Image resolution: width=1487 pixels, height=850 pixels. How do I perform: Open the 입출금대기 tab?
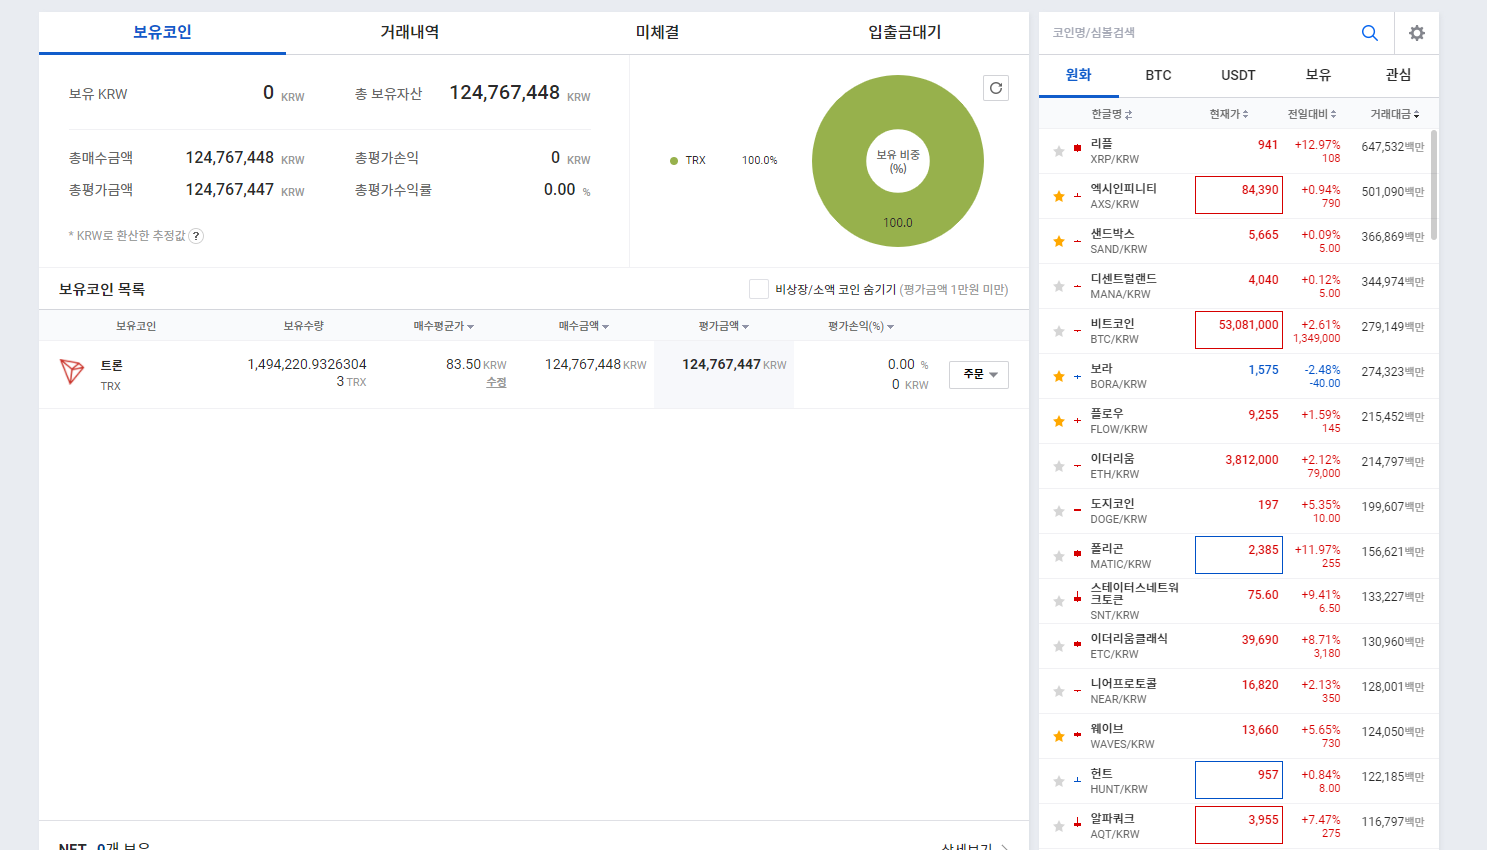905,32
